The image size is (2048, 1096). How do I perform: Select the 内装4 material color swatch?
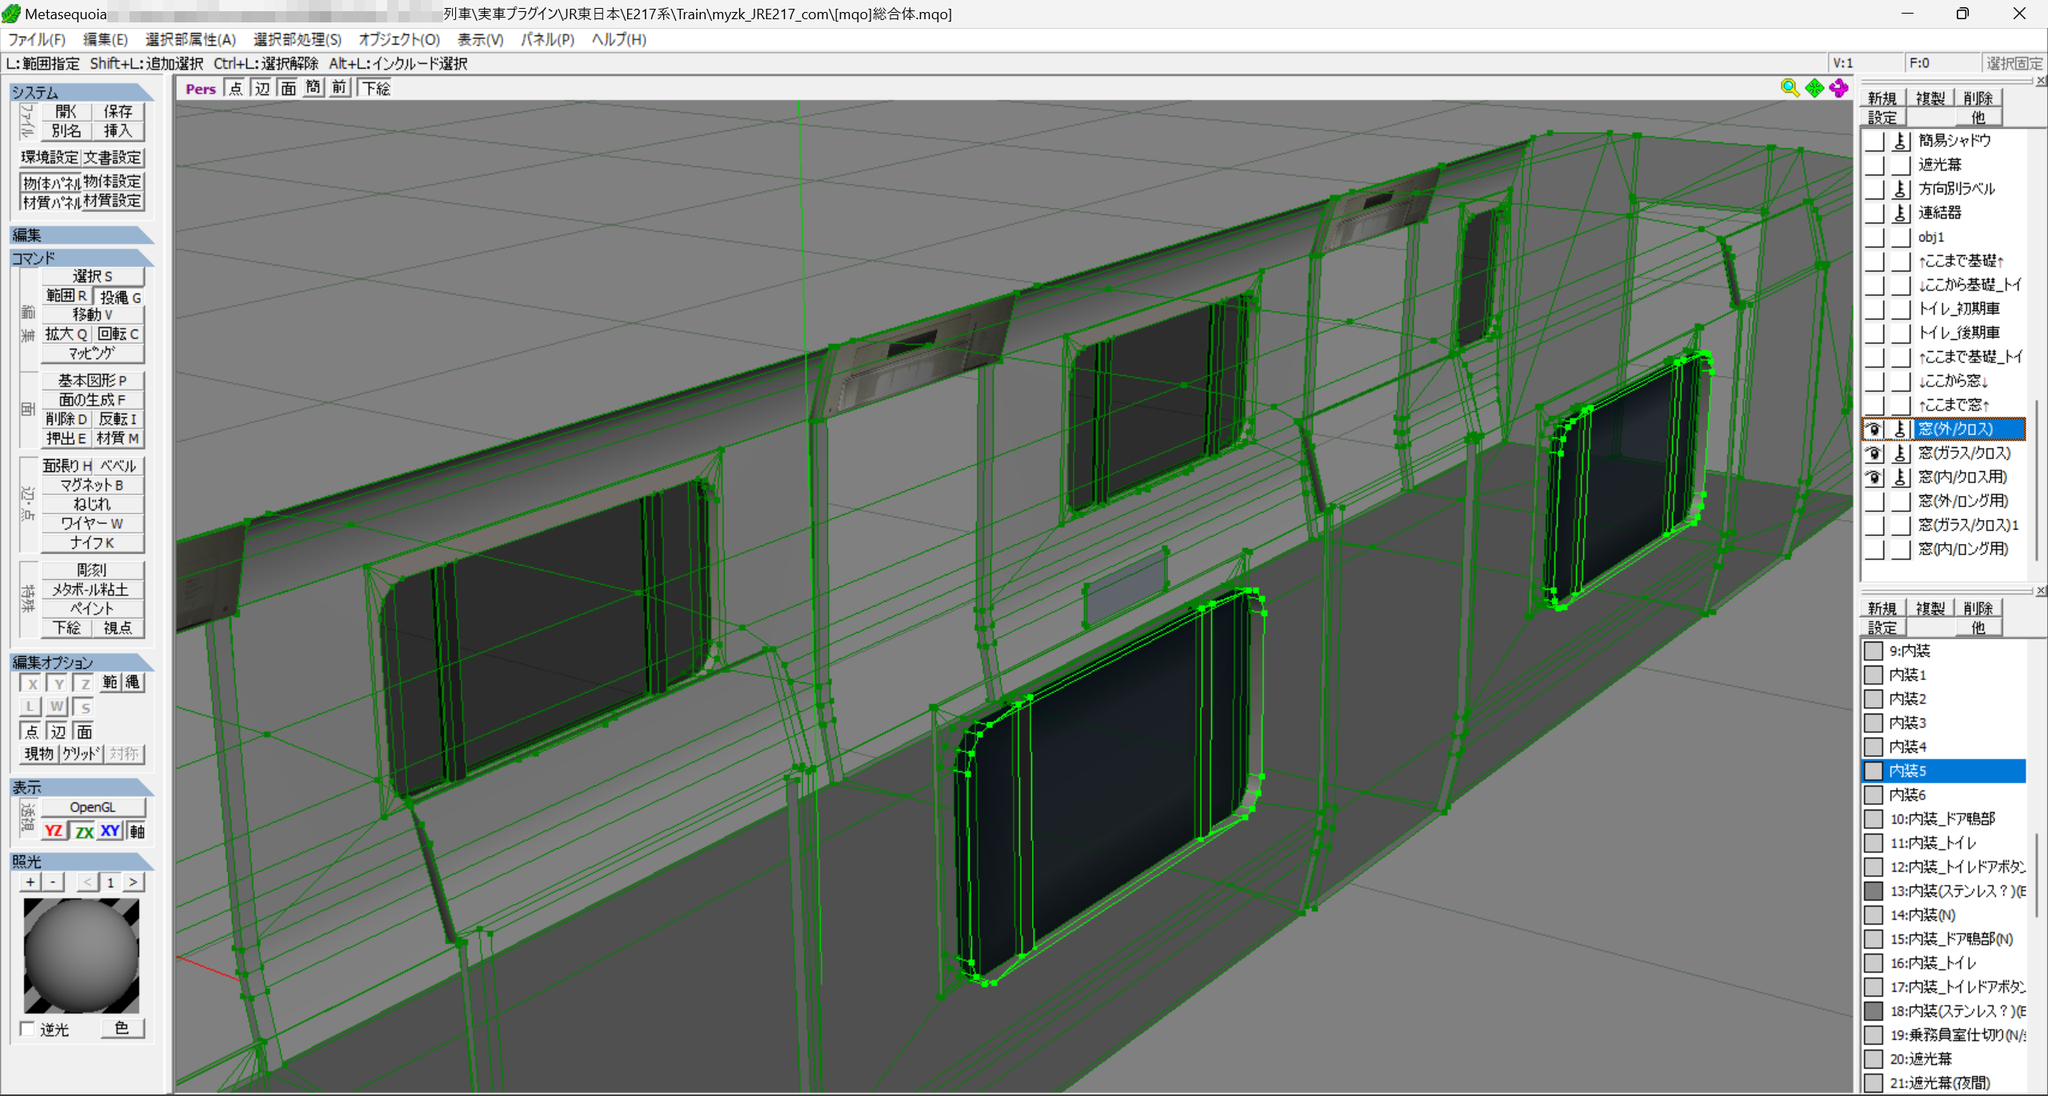1874,747
